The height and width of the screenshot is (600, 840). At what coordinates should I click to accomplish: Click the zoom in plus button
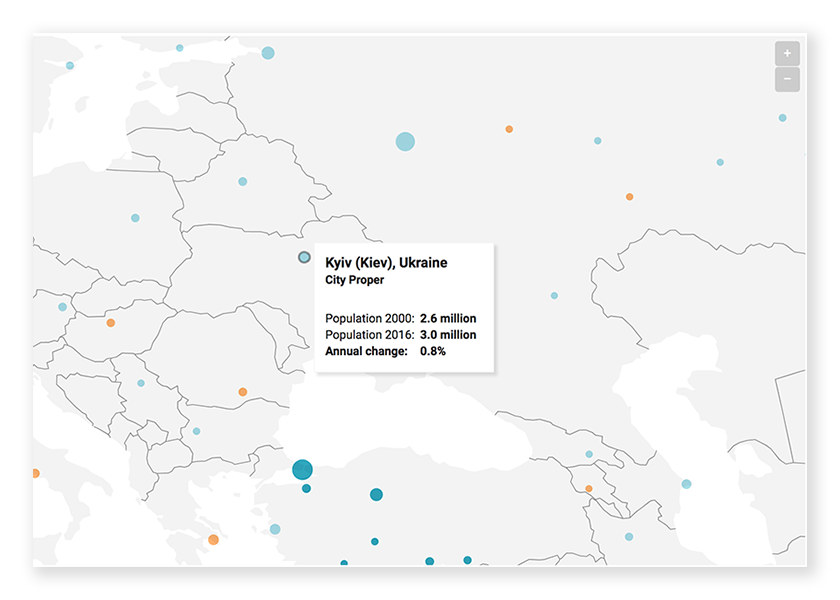tap(787, 53)
